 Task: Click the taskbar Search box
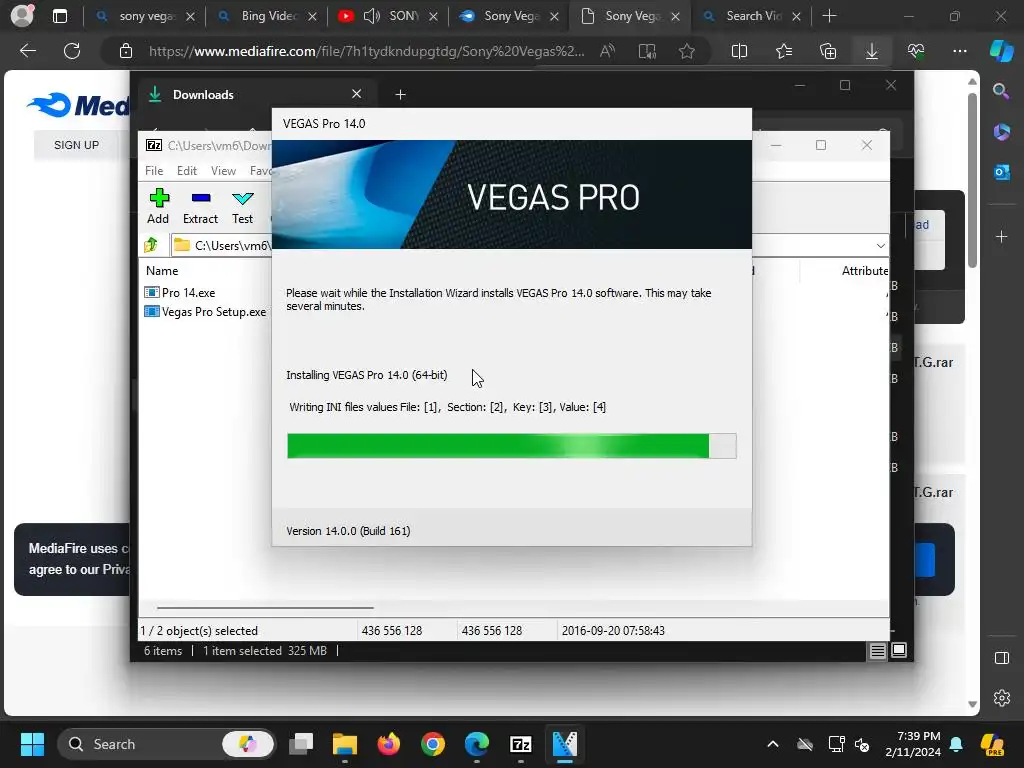point(167,744)
